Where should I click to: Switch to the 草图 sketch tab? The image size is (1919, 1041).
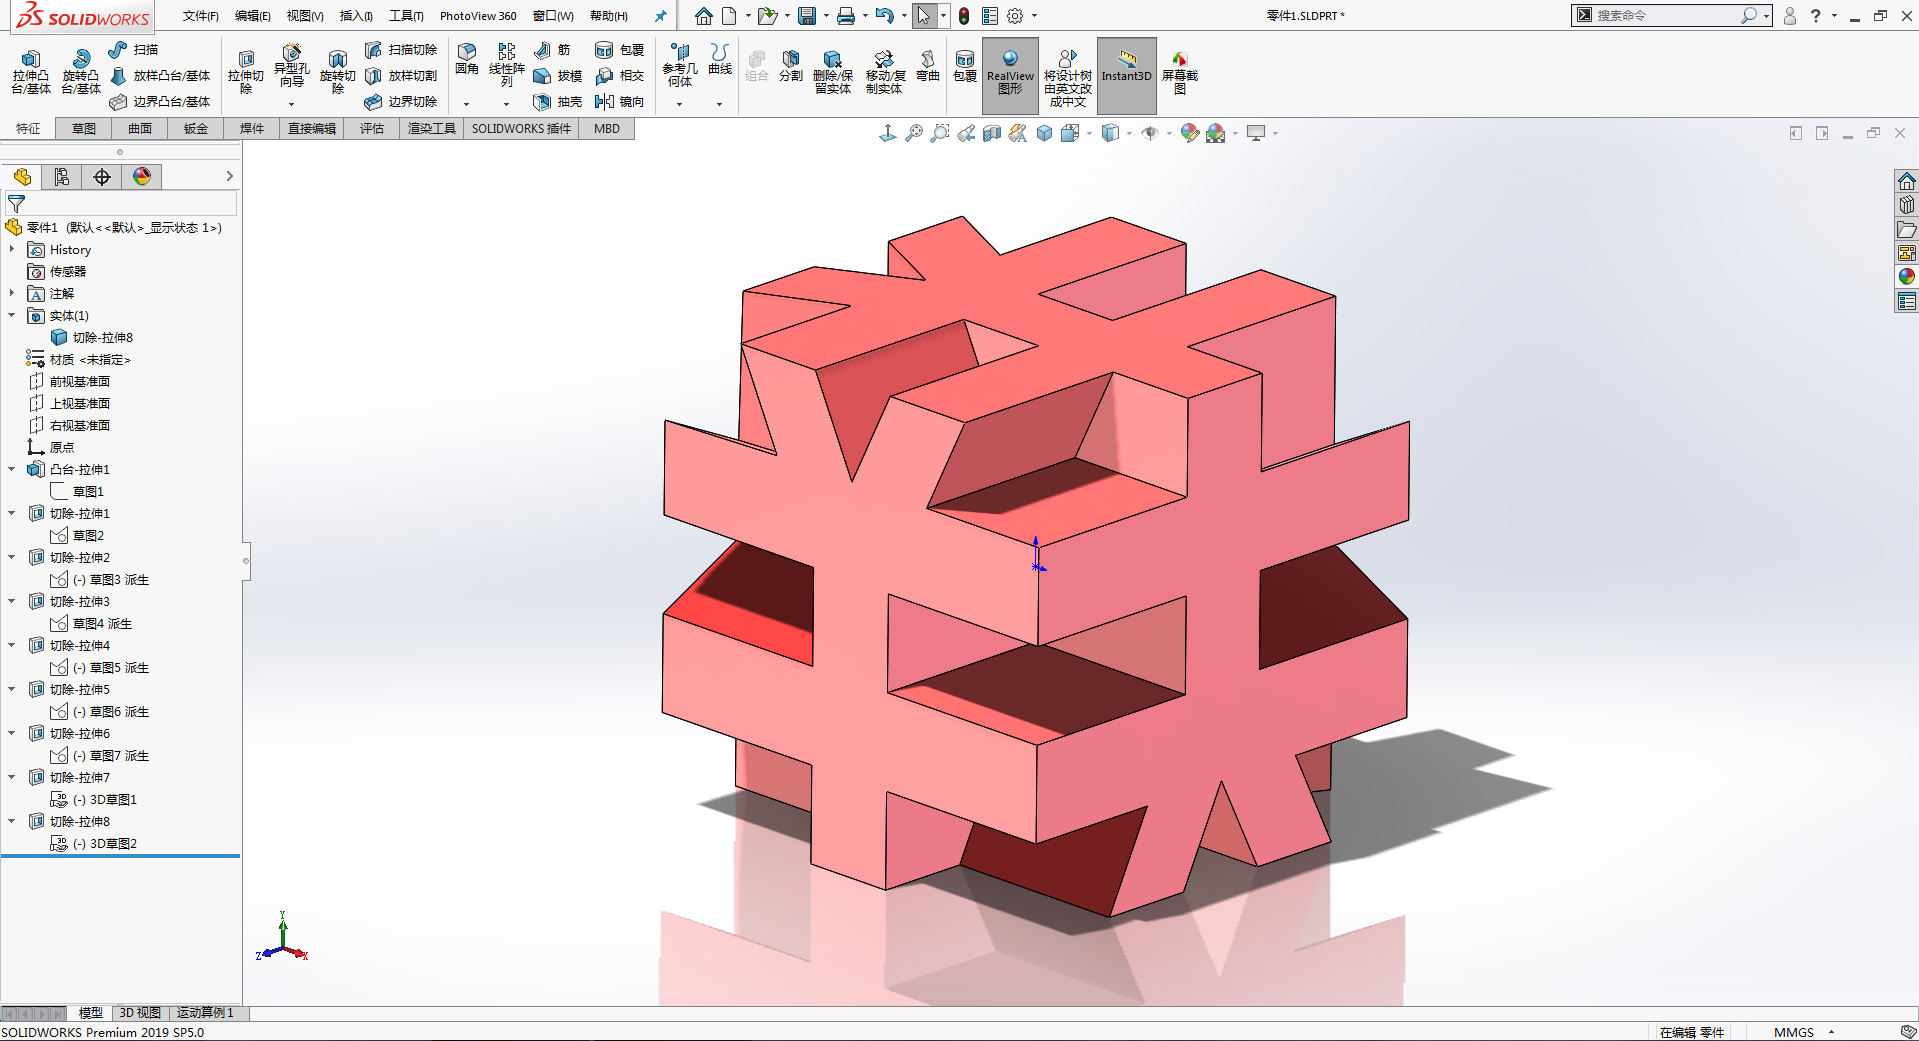click(x=84, y=129)
